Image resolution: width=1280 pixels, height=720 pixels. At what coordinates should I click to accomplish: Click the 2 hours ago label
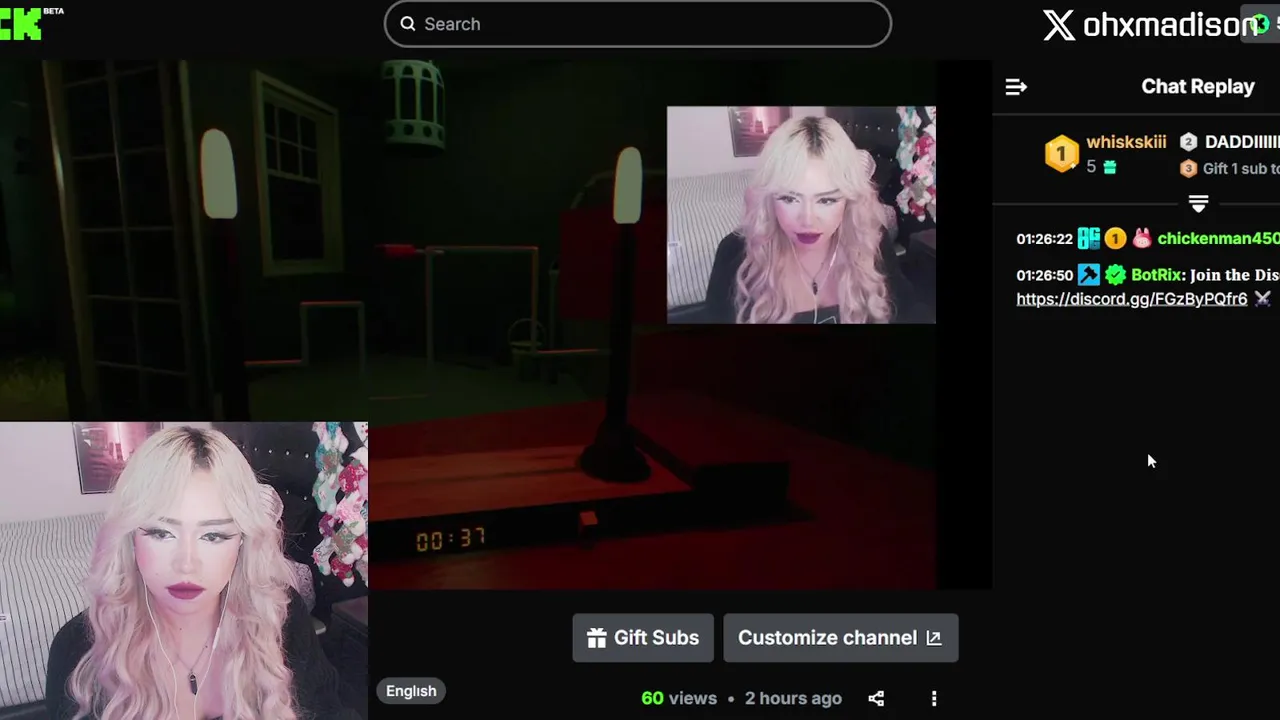[x=793, y=698]
